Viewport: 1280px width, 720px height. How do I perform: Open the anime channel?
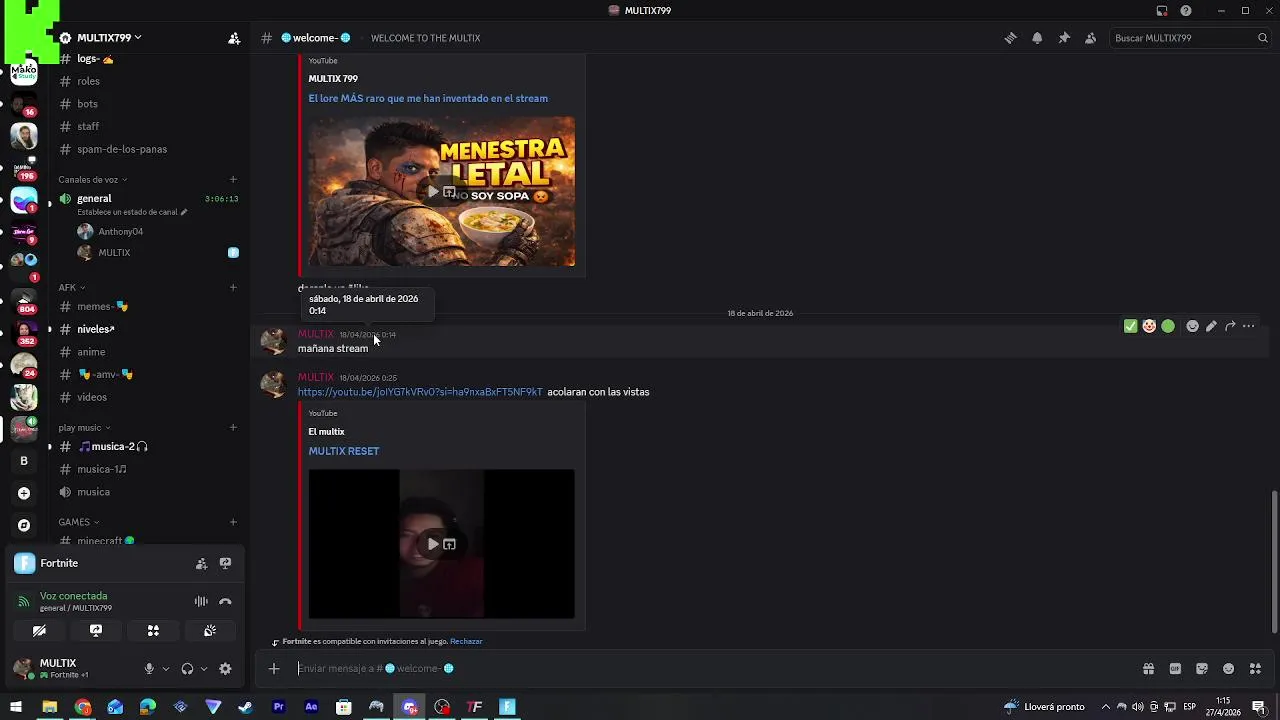[148, 352]
